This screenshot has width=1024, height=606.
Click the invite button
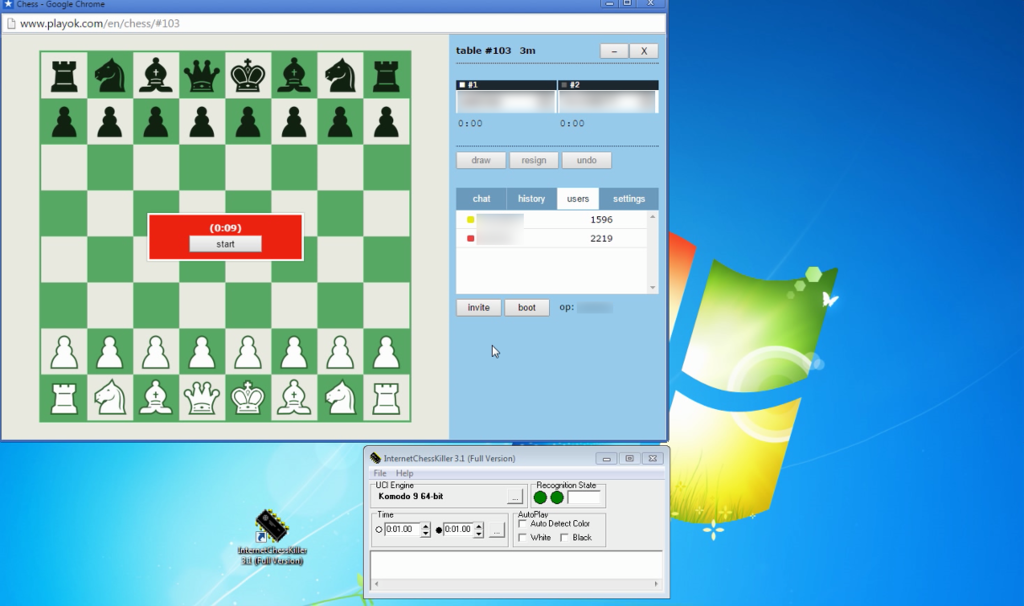coord(479,308)
